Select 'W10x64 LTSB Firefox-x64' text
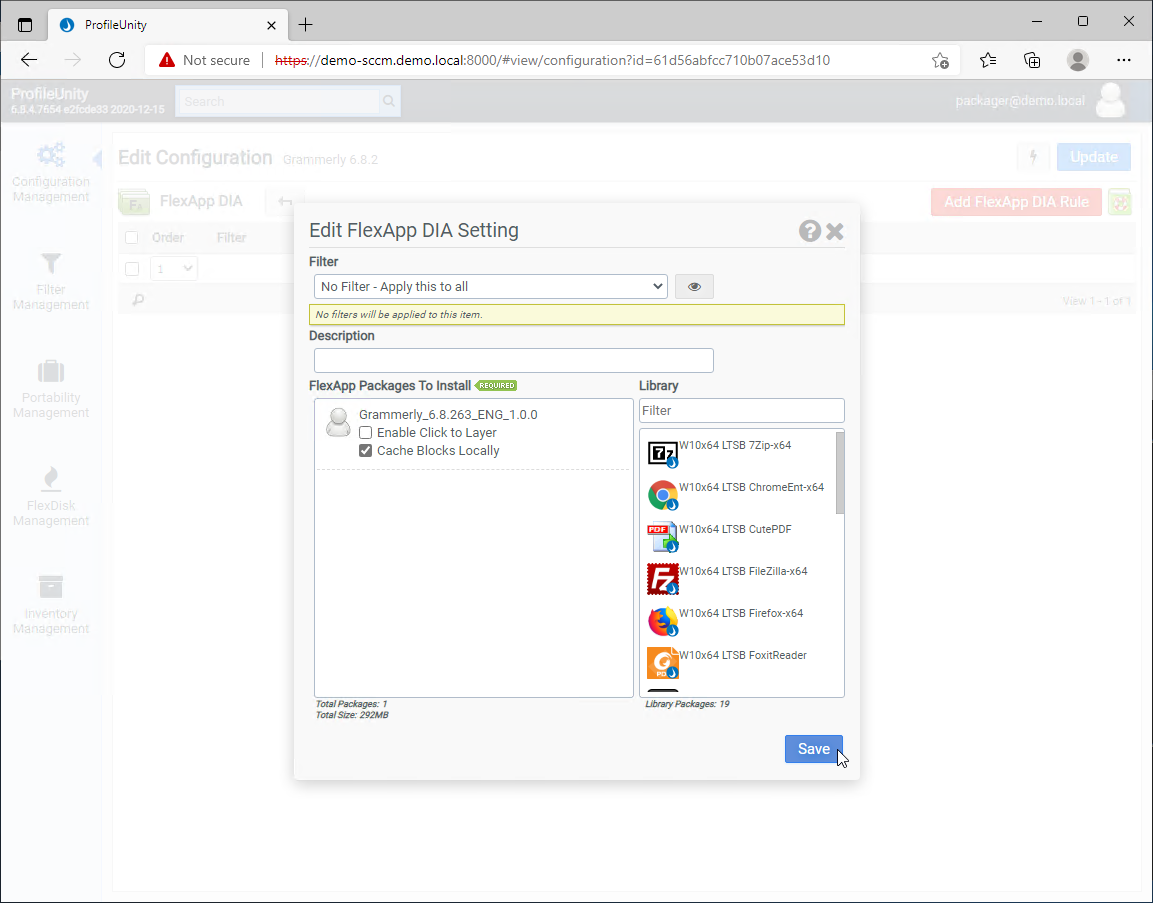The image size is (1153, 903). [x=740, y=613]
